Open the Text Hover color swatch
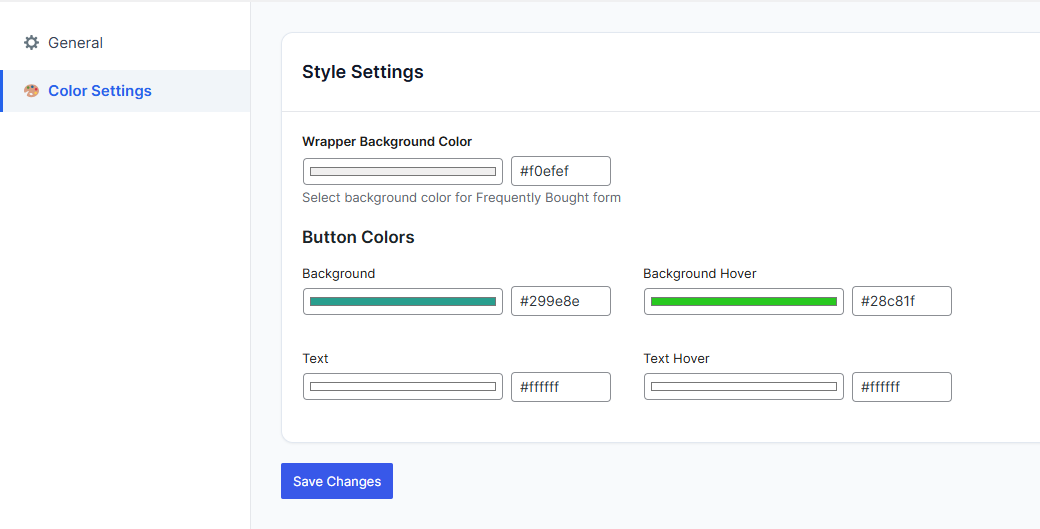This screenshot has width=1040, height=529. (744, 387)
